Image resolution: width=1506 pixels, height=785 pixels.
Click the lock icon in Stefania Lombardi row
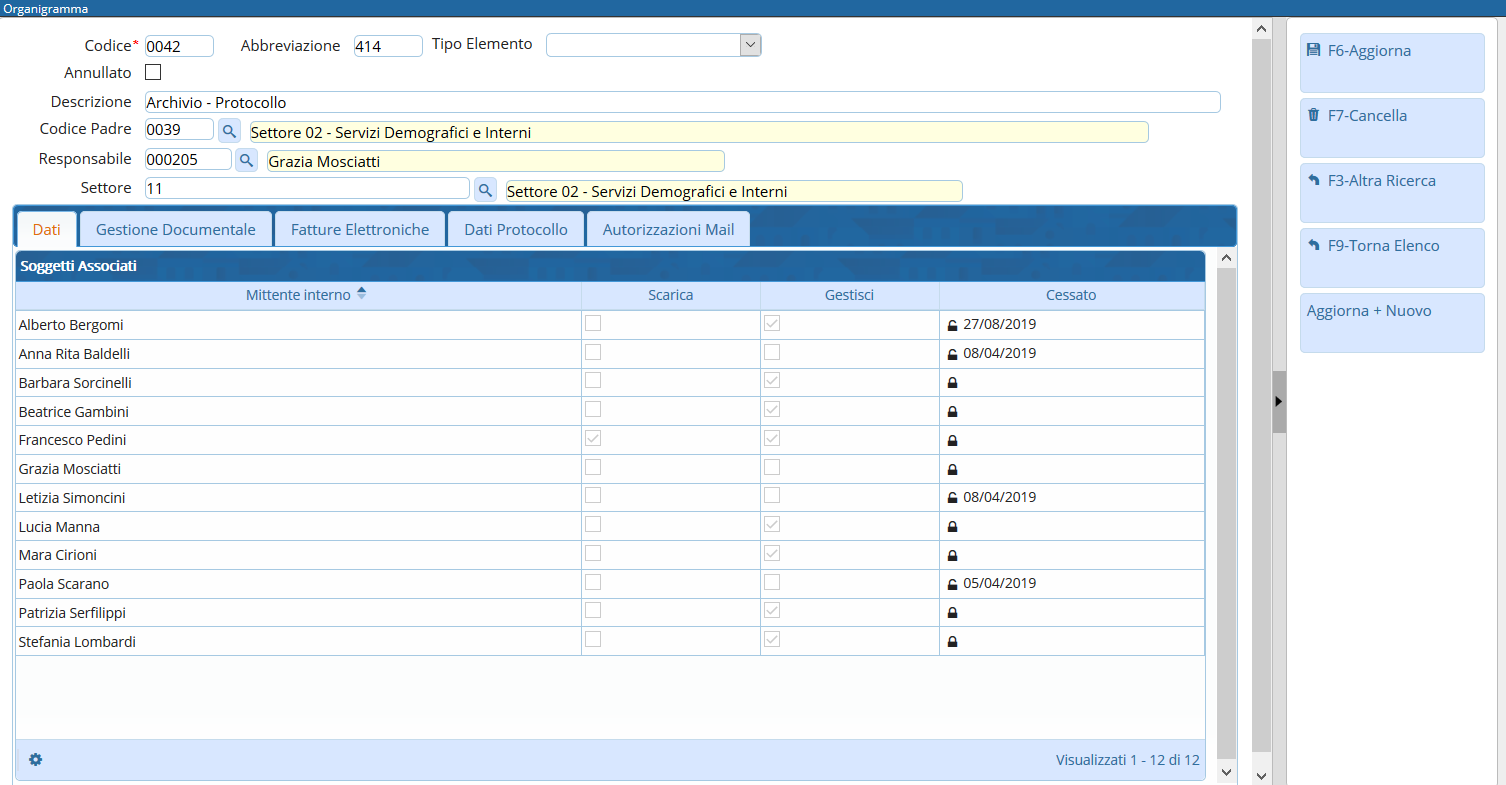(952, 642)
